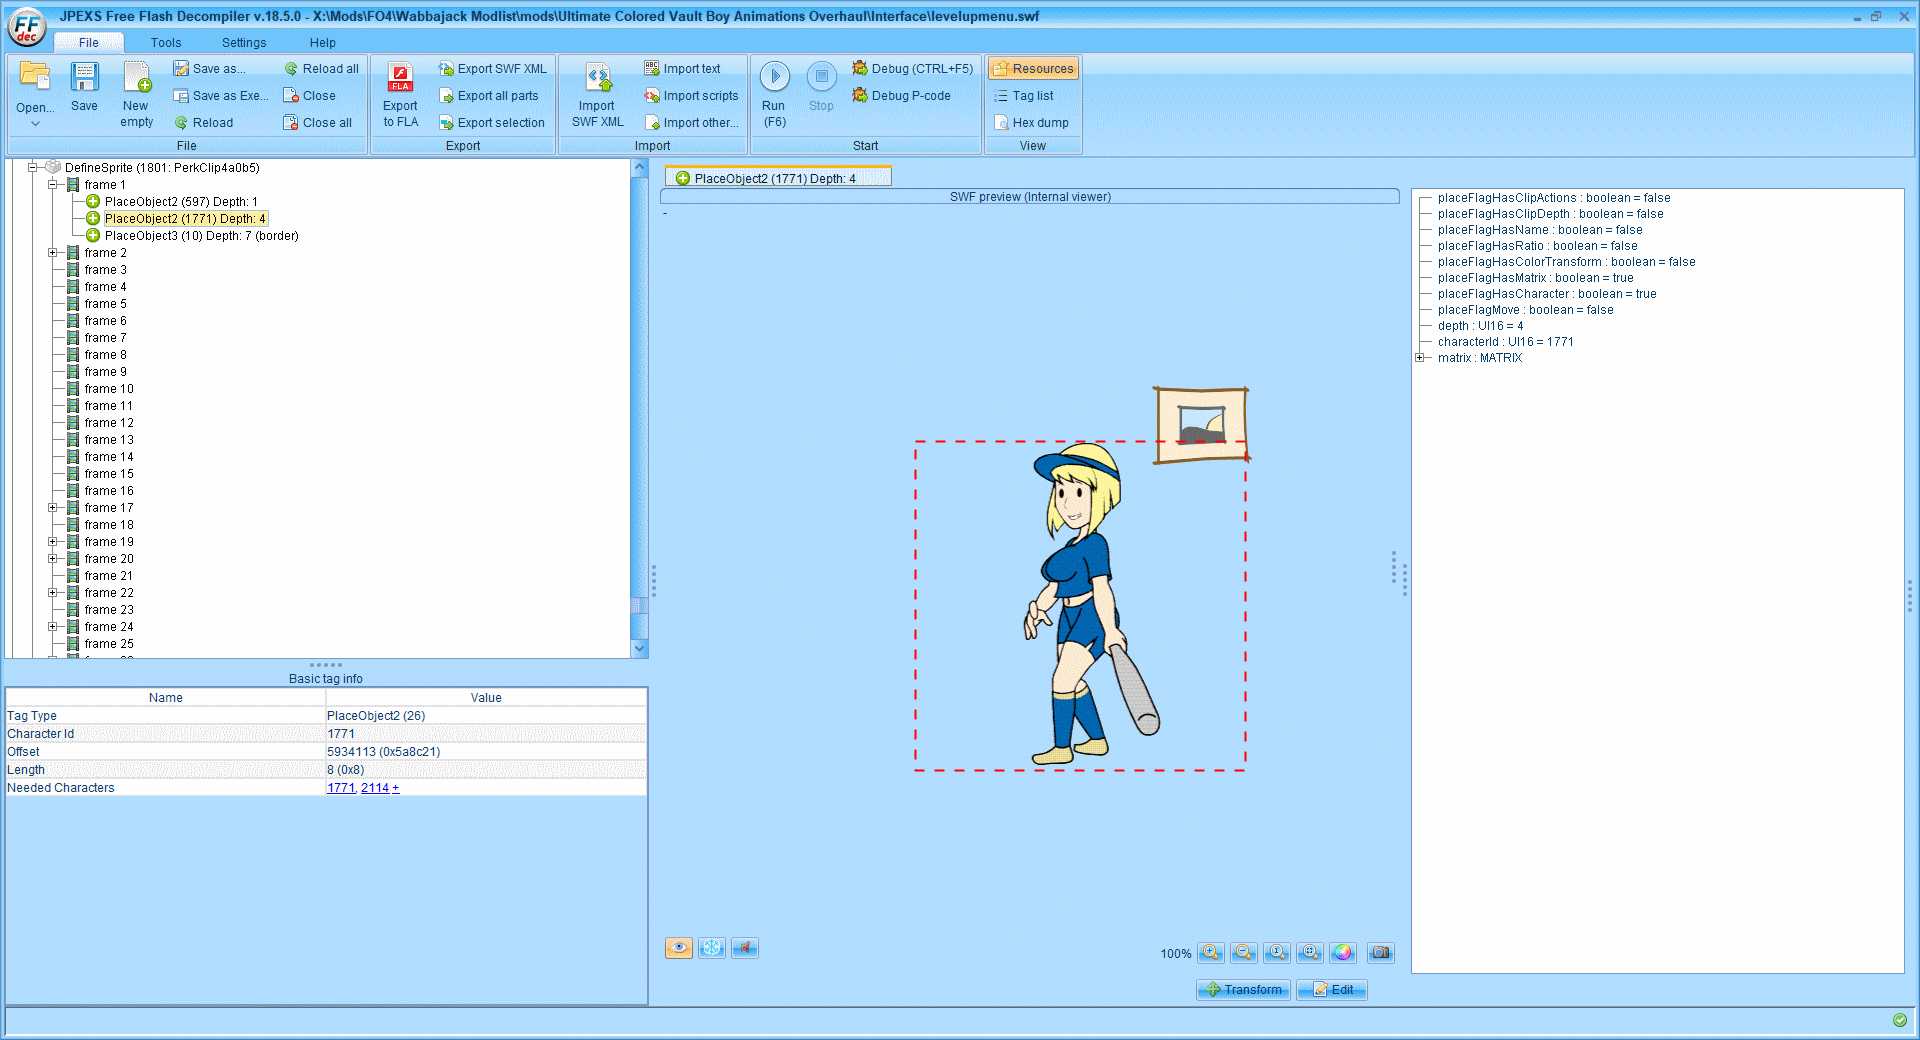This screenshot has width=1920, height=1040.
Task: Click the green status check icon
Action: 1900,1020
